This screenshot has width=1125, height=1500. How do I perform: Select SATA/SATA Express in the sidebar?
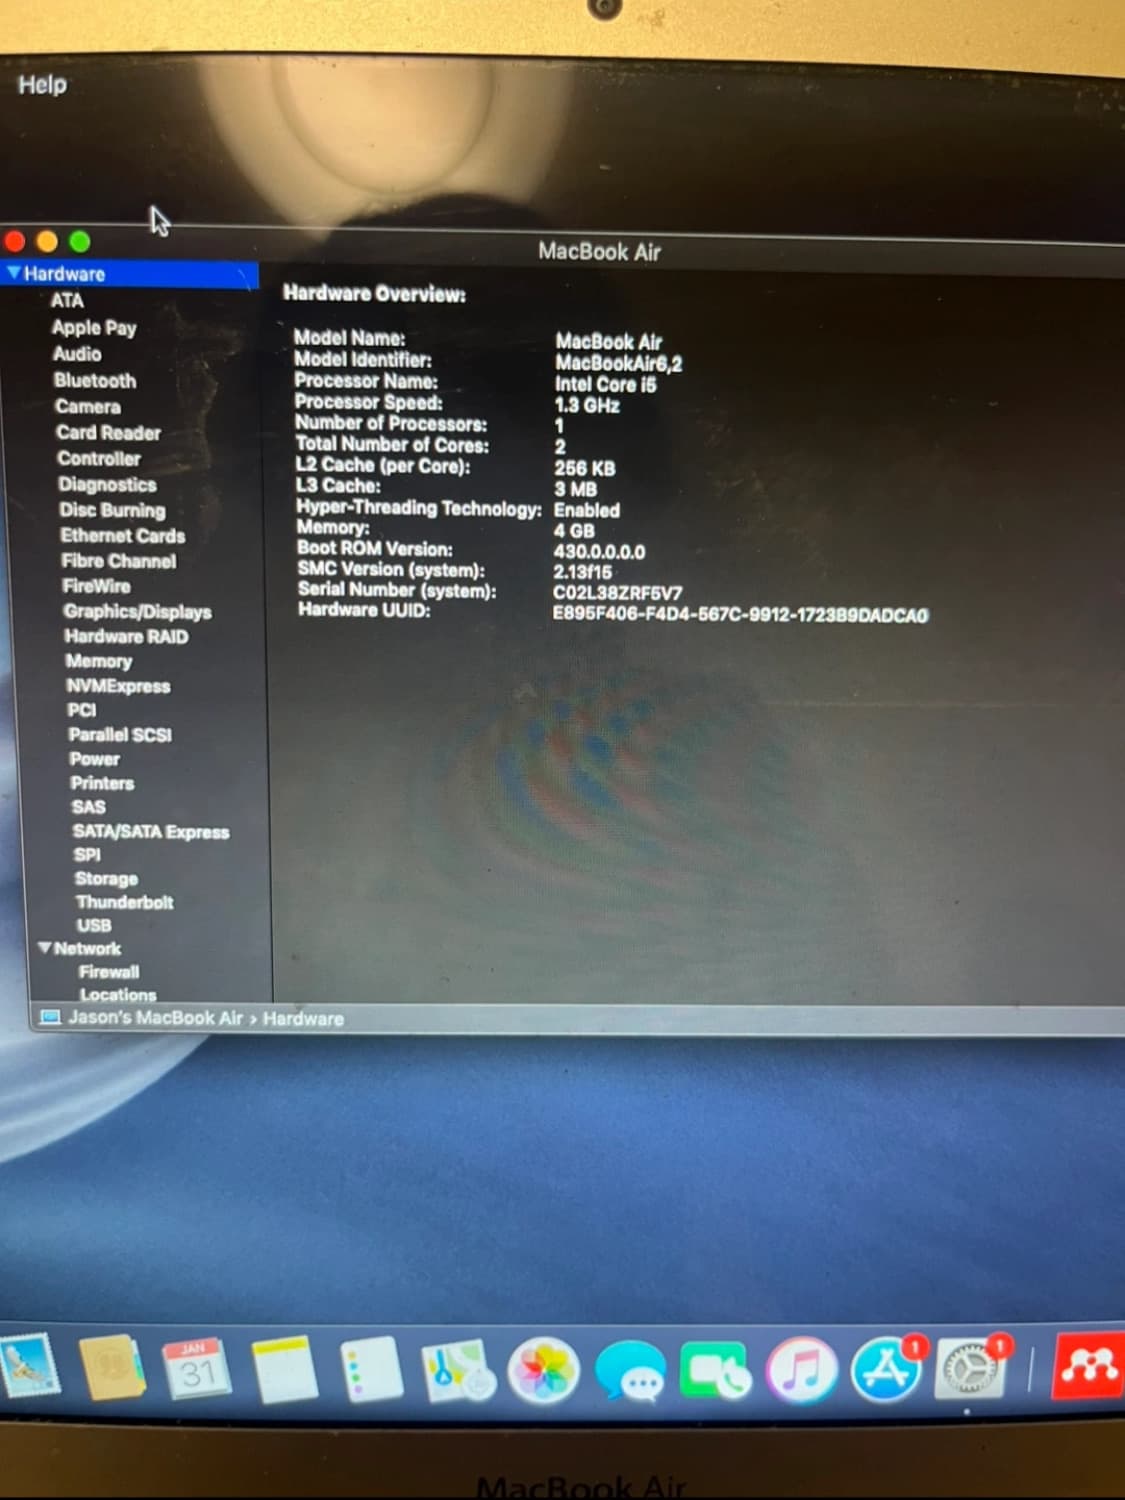click(151, 831)
